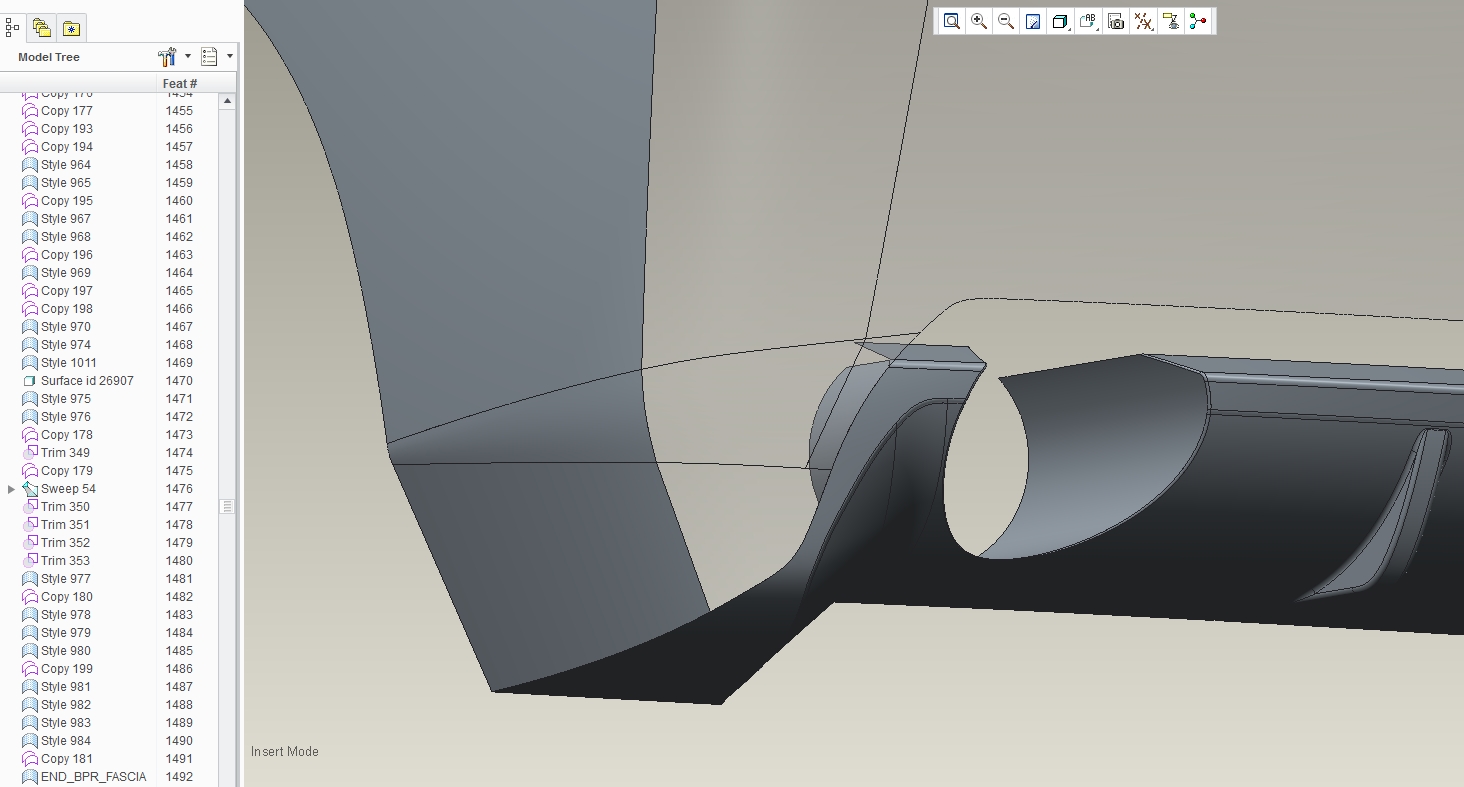Select the Style 979 feature
Viewport: 1464px width, 787px height.
pos(66,633)
